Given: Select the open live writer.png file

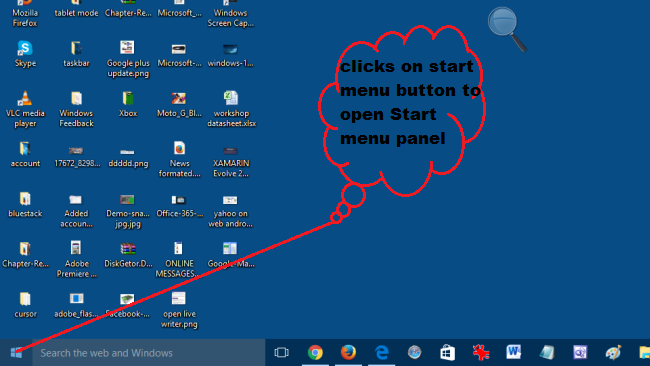Looking at the screenshot, I should tap(179, 310).
